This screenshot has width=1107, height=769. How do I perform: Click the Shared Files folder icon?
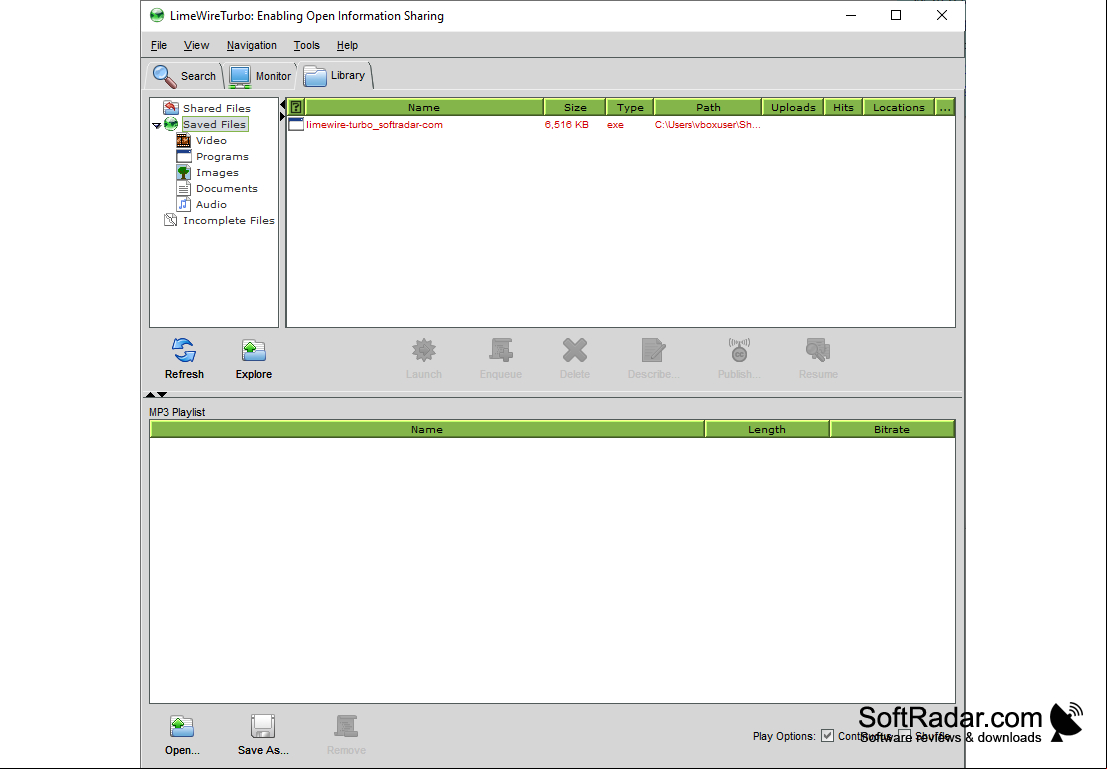click(170, 108)
